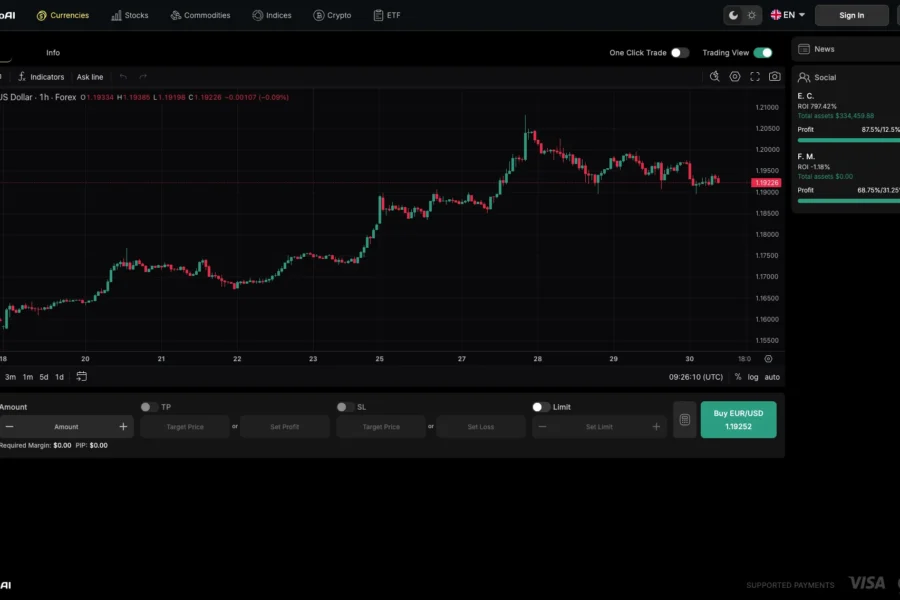Toggle percent scale on chart
Viewport: 900px width, 600px height.
coord(738,377)
